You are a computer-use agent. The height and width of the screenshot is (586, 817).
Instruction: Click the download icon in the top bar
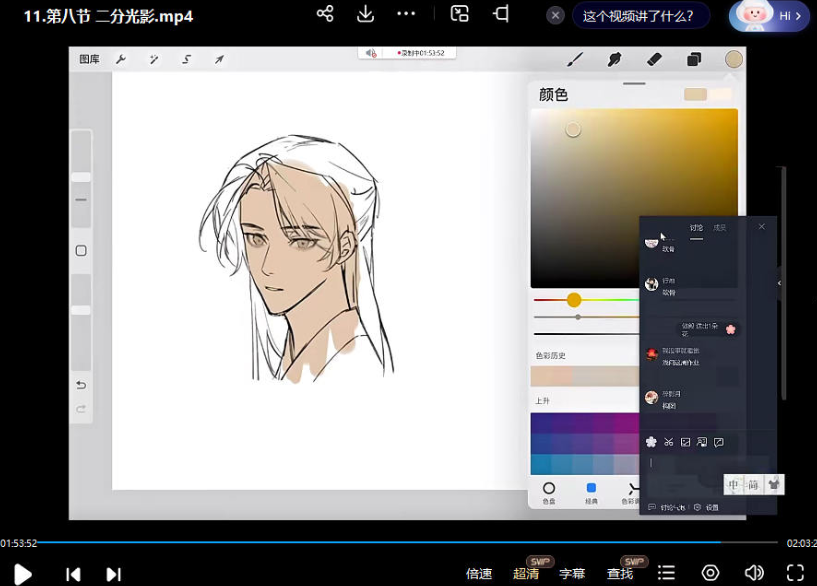click(365, 15)
